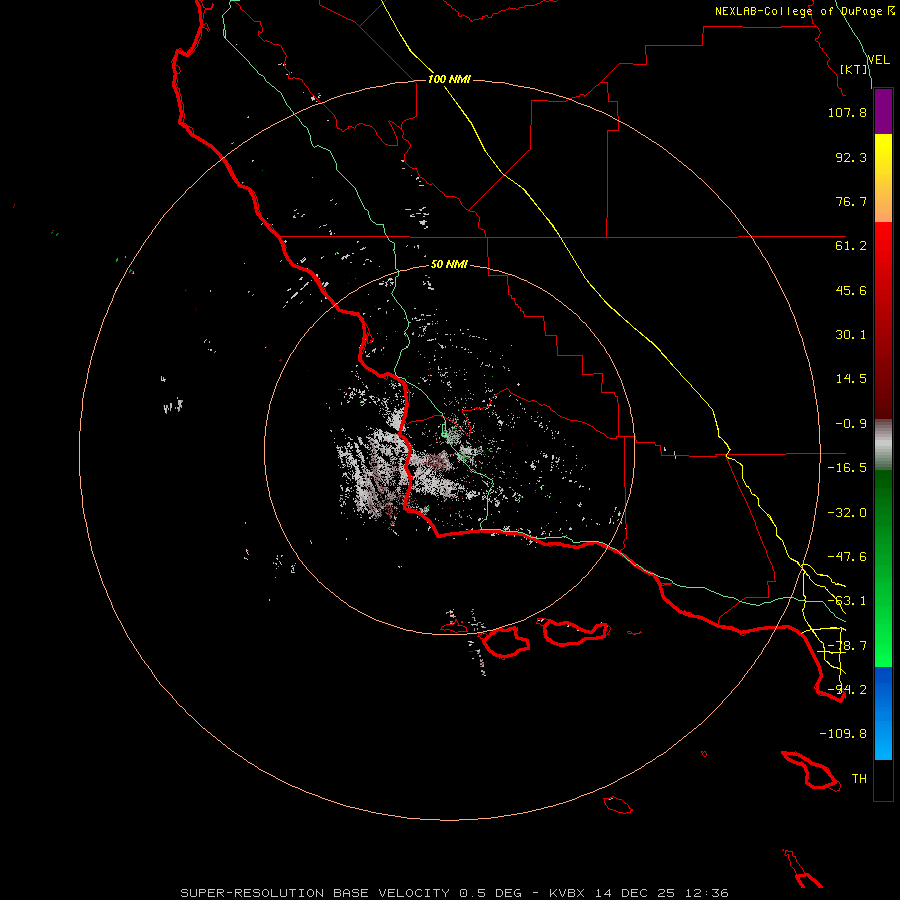The width and height of the screenshot is (900, 900).
Task: Click the -47.6 scale value
Action: tap(847, 557)
